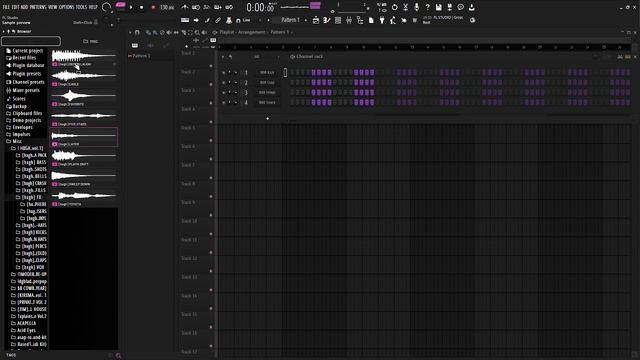Viewport: 640px width, 360px height.
Task: Expand the ACAPELLA folder
Action: (24, 323)
